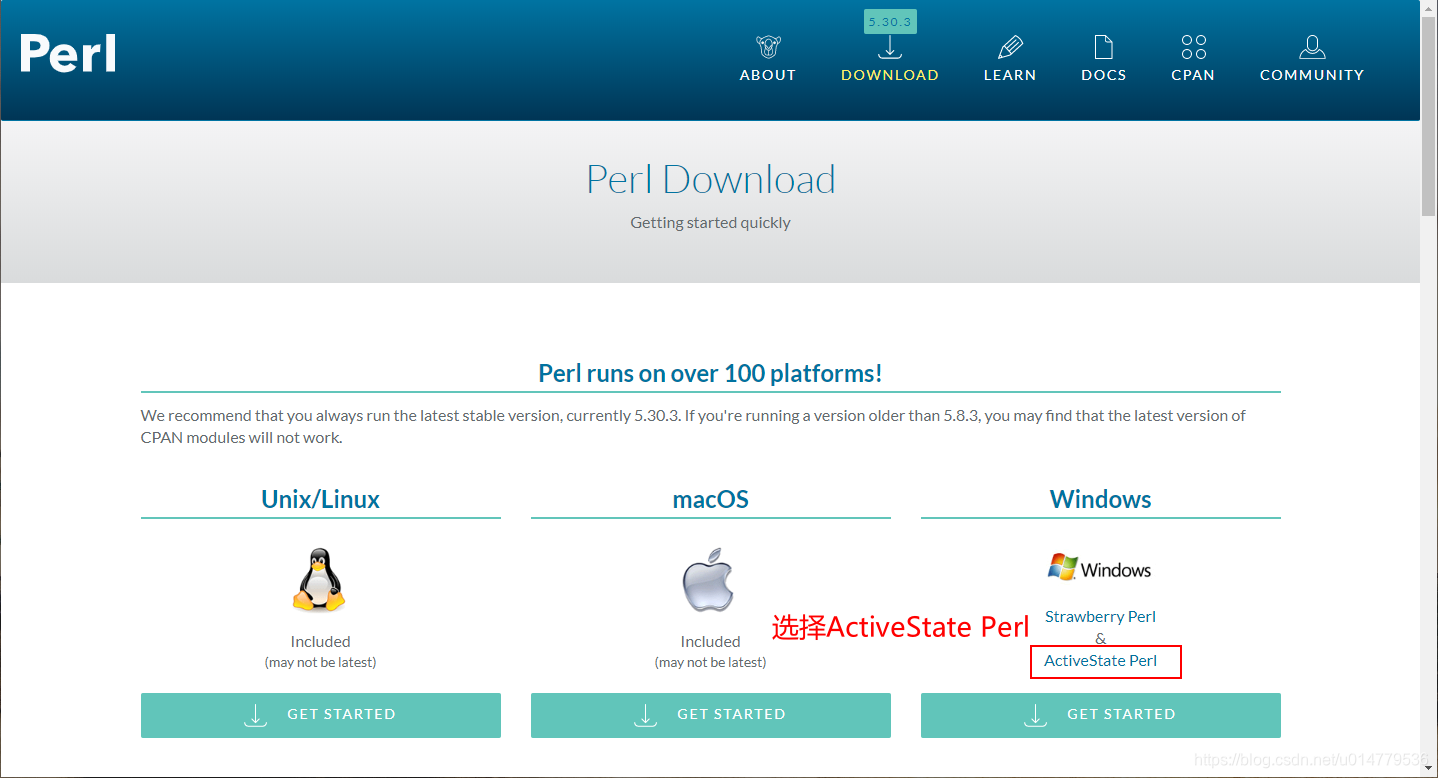Click the CPAN circles icon
Viewport: 1438px width, 778px height.
click(x=1193, y=47)
